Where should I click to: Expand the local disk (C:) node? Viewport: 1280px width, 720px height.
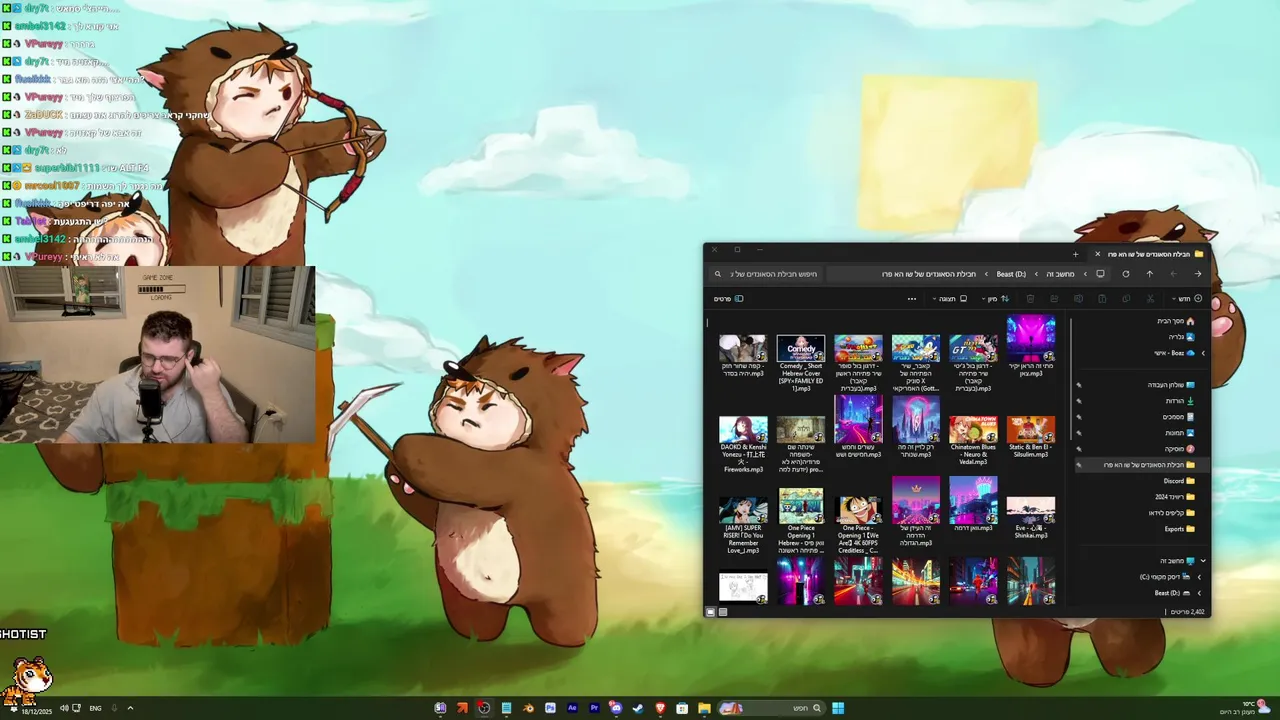(1199, 577)
